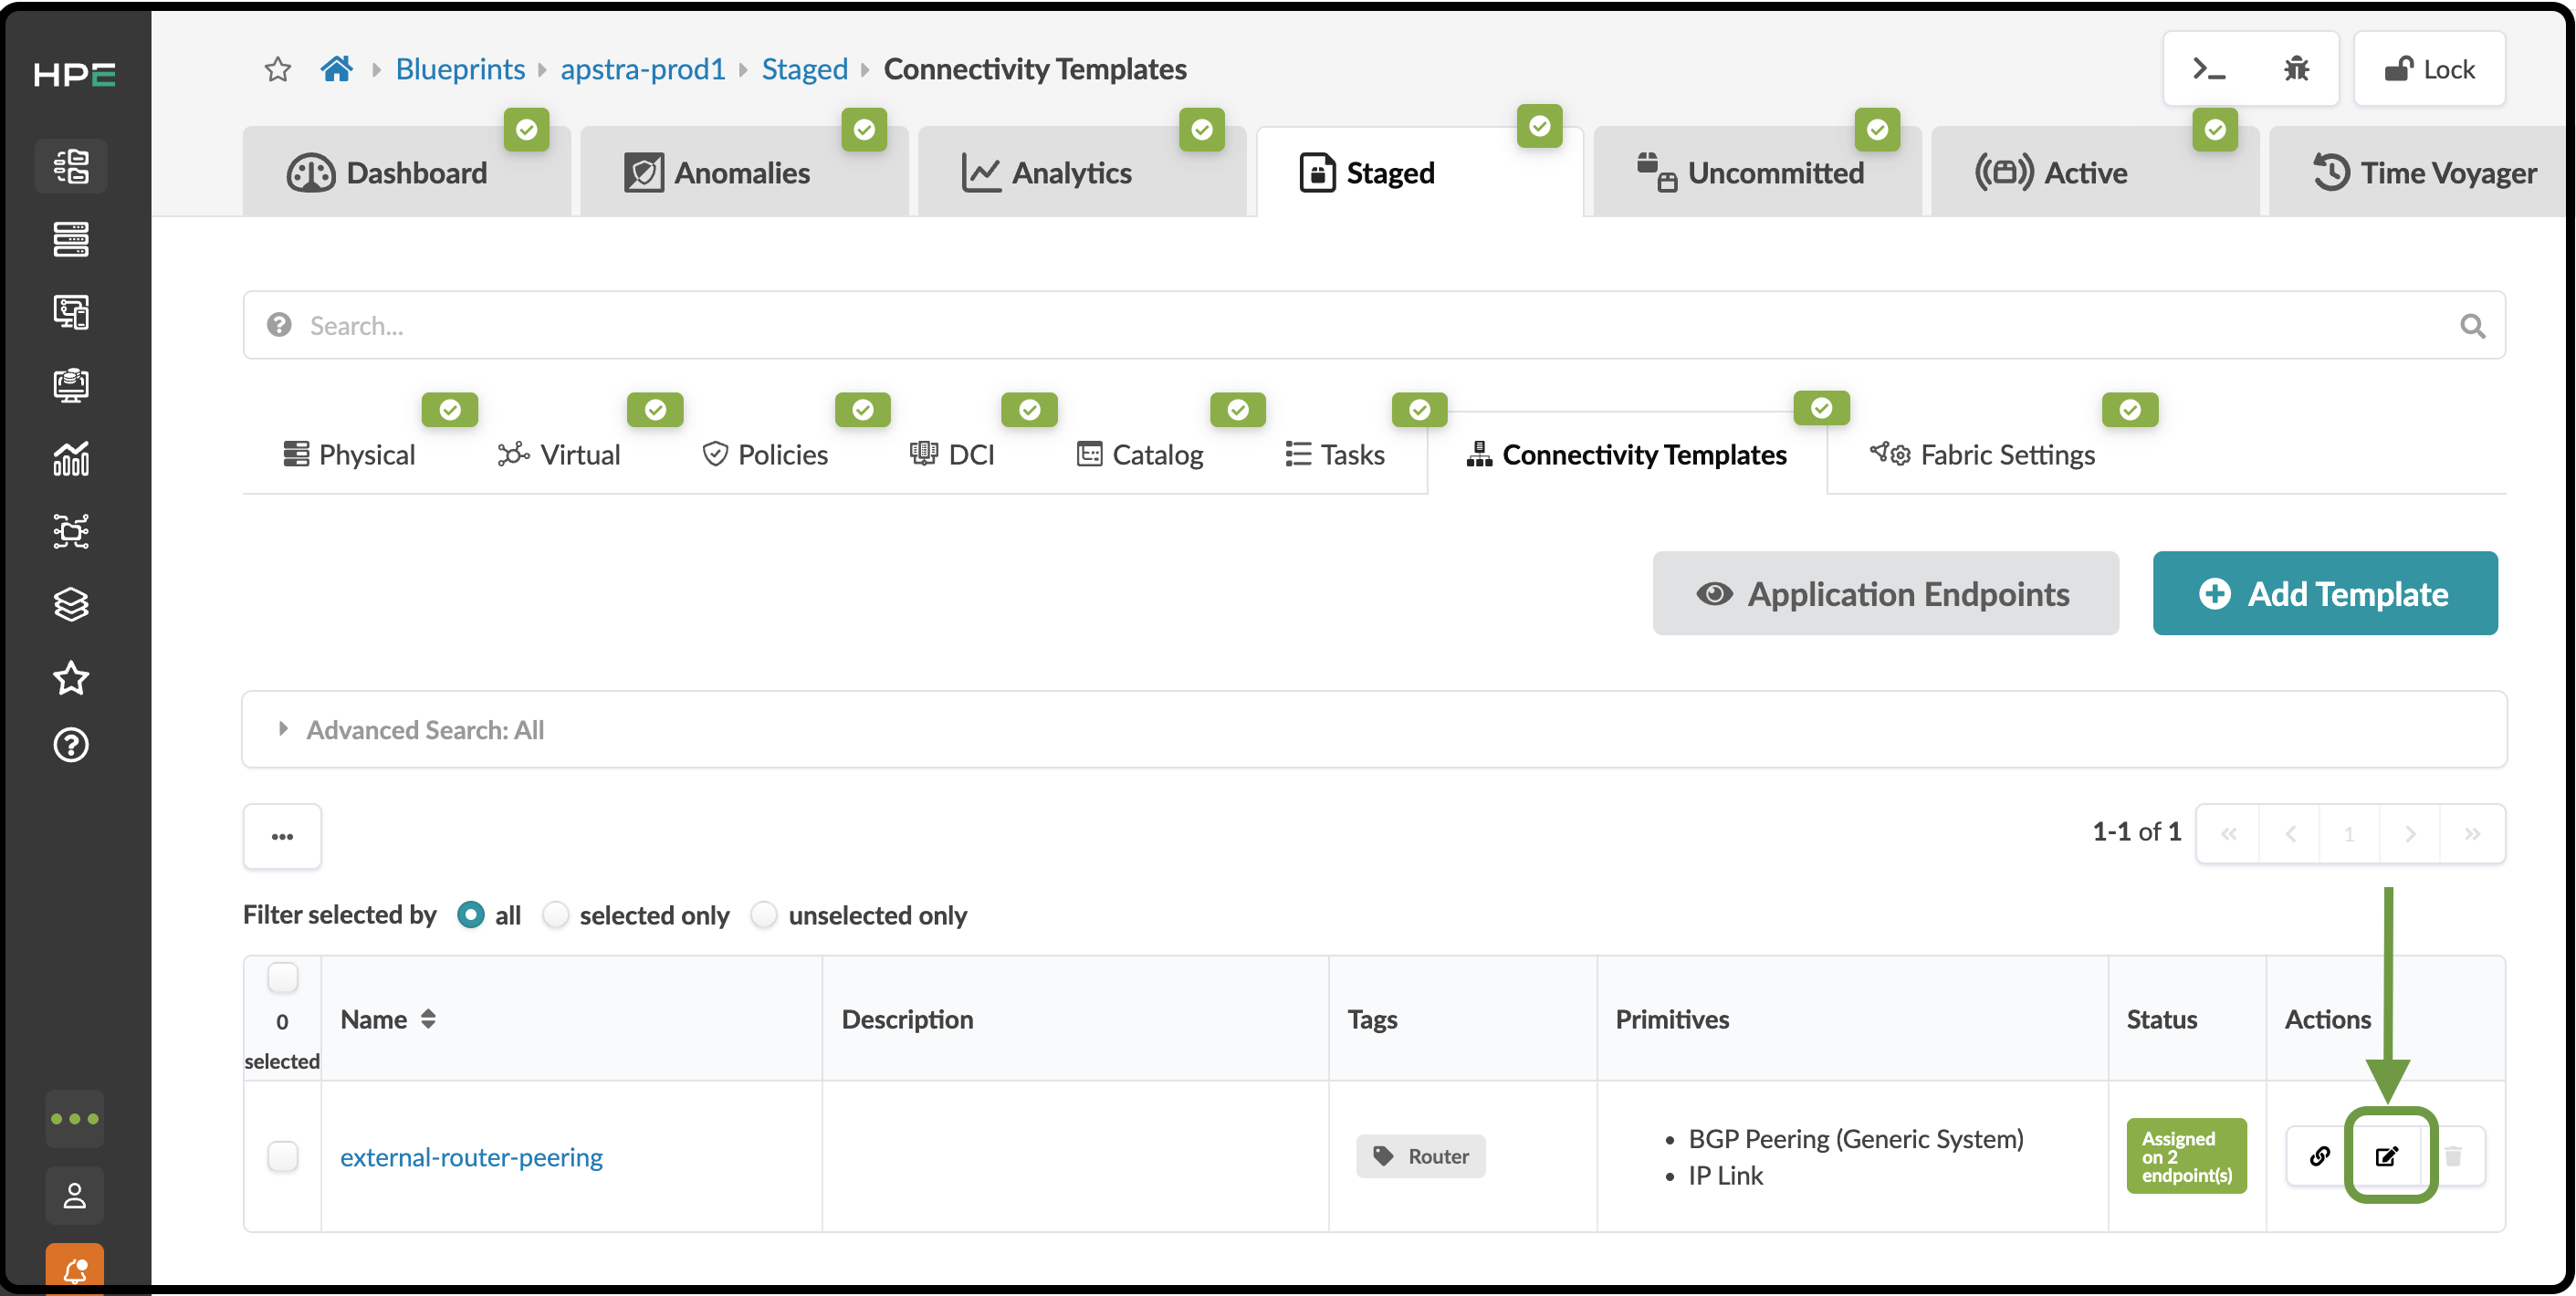Image resolution: width=2576 pixels, height=1296 pixels.
Task: Select the 'unselected only' filter radio
Action: pyautogui.click(x=763, y=915)
